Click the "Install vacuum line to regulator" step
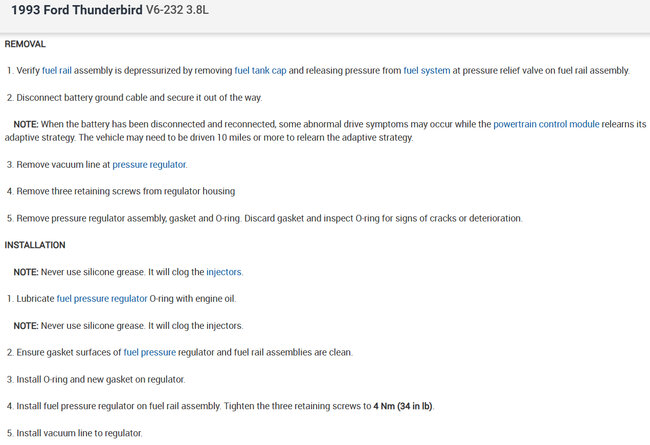Screen dimensions: 650x445 (x=80, y=433)
